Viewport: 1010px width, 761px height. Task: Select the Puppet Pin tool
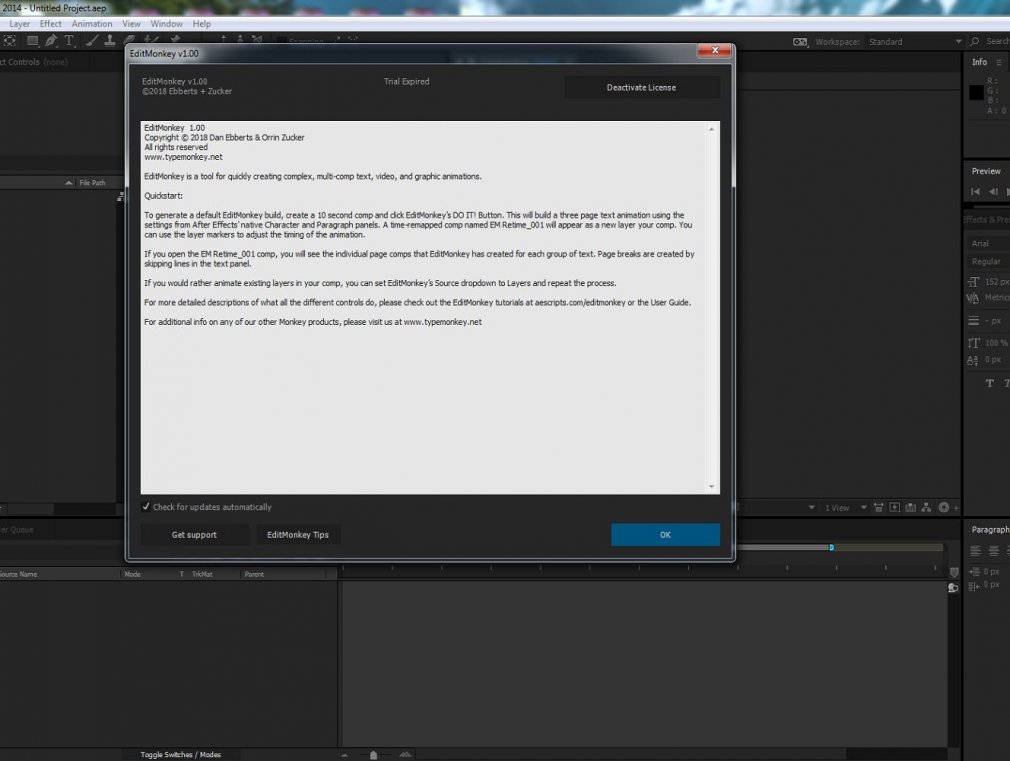175,39
